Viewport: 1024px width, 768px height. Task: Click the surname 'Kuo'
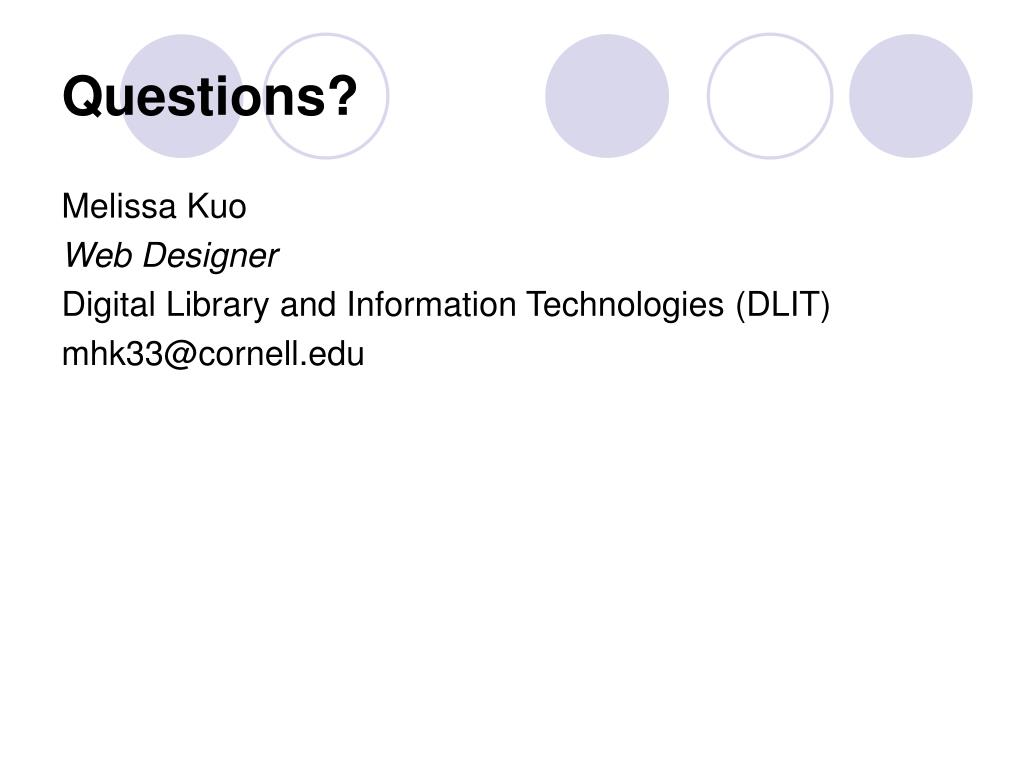(x=217, y=206)
